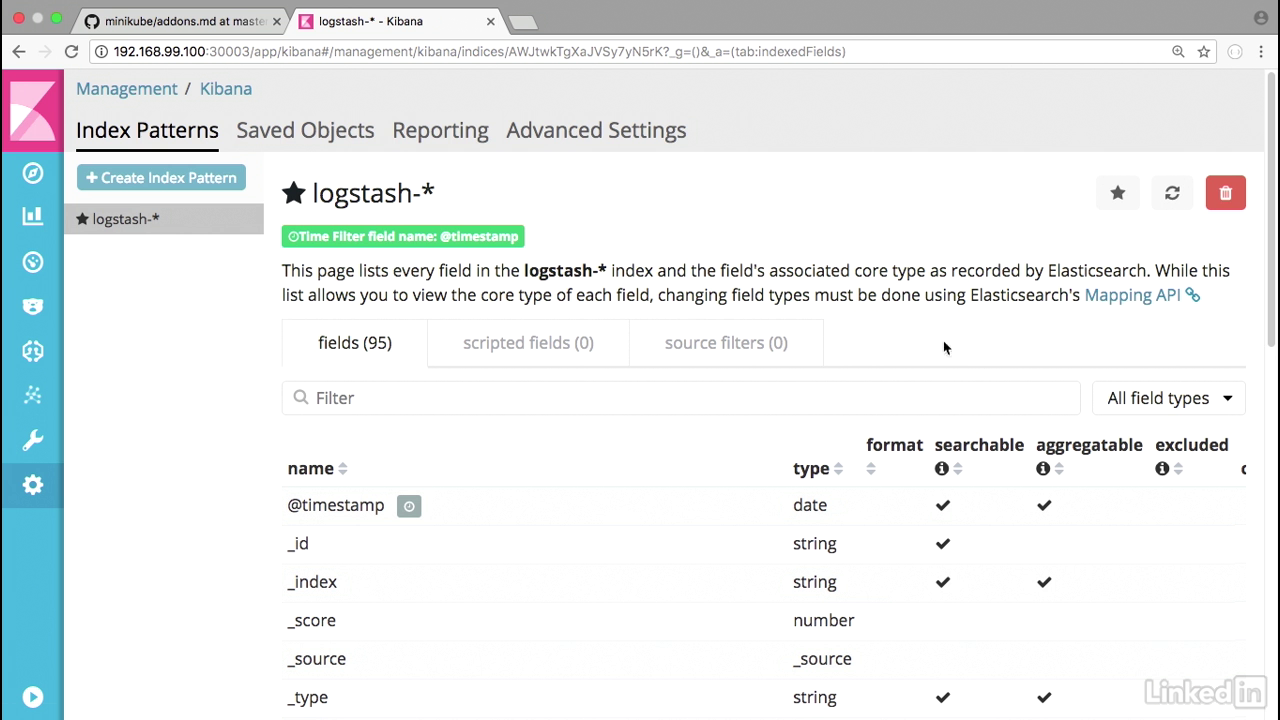Open the Chrome three-dot menu
Image resolution: width=1280 pixels, height=720 pixels.
[x=1261, y=51]
